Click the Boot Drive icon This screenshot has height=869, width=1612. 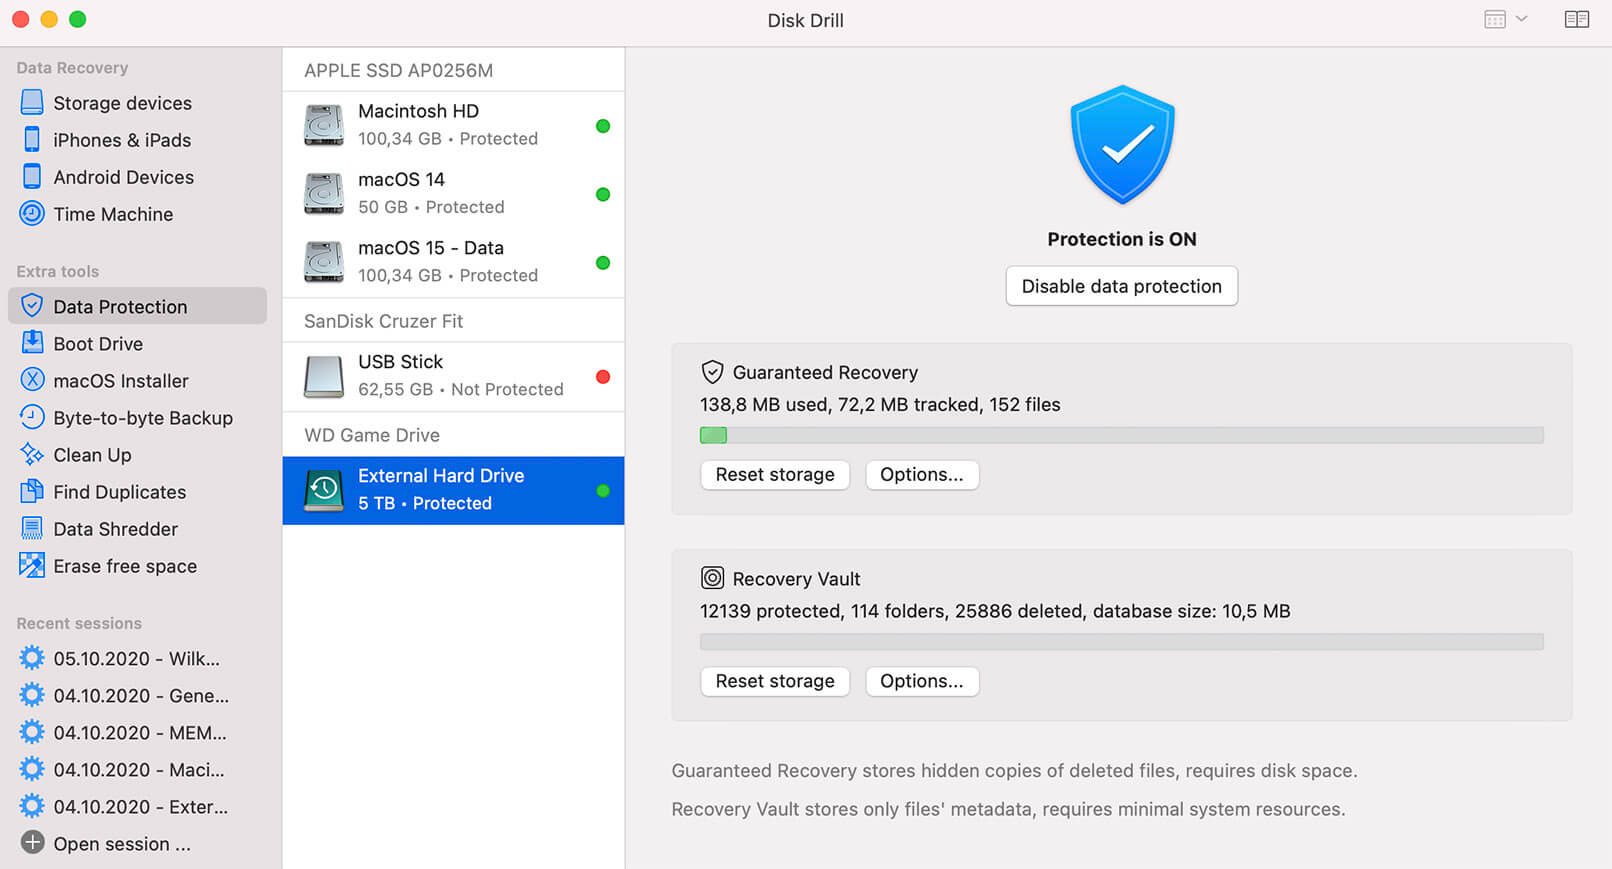click(x=32, y=343)
